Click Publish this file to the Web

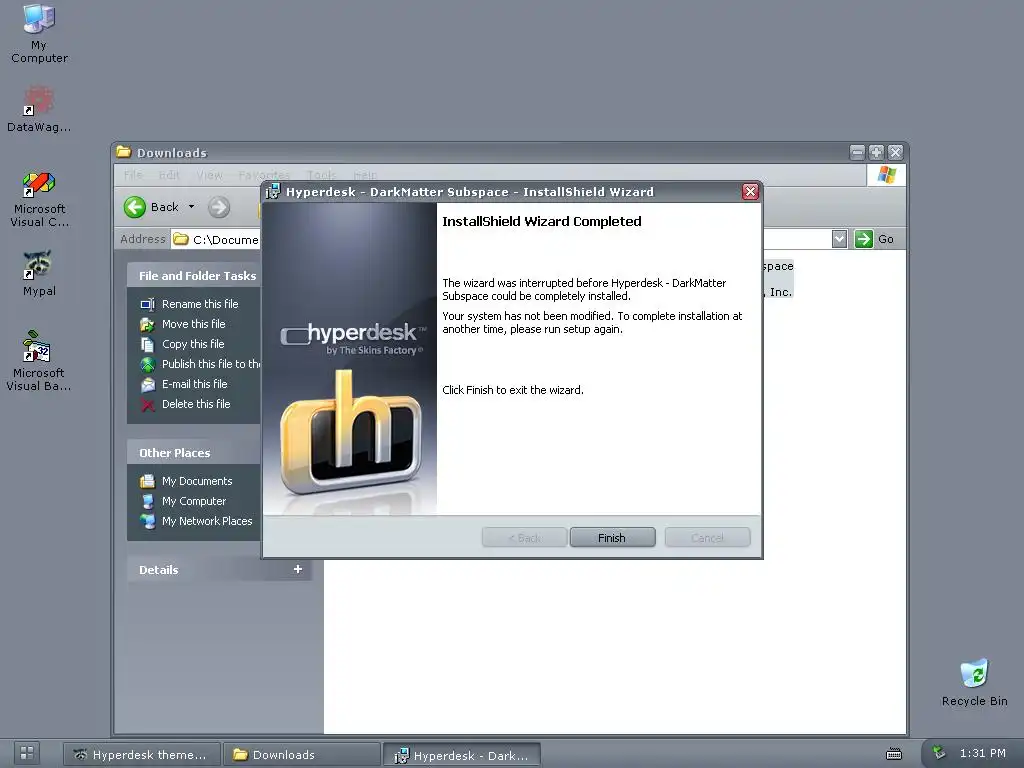211,364
